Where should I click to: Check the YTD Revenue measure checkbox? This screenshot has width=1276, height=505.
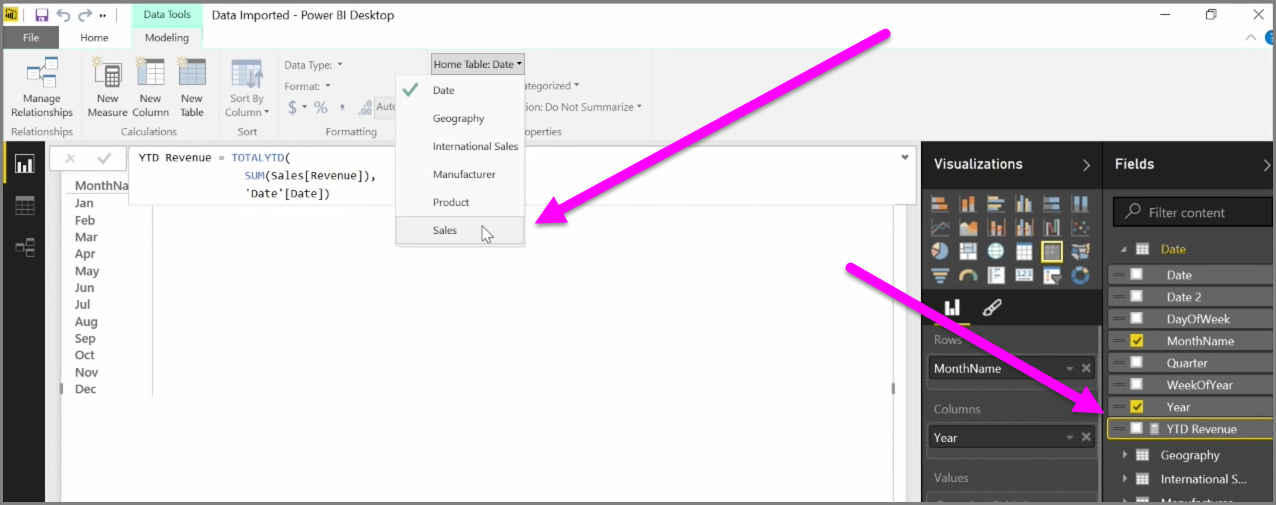[1136, 429]
